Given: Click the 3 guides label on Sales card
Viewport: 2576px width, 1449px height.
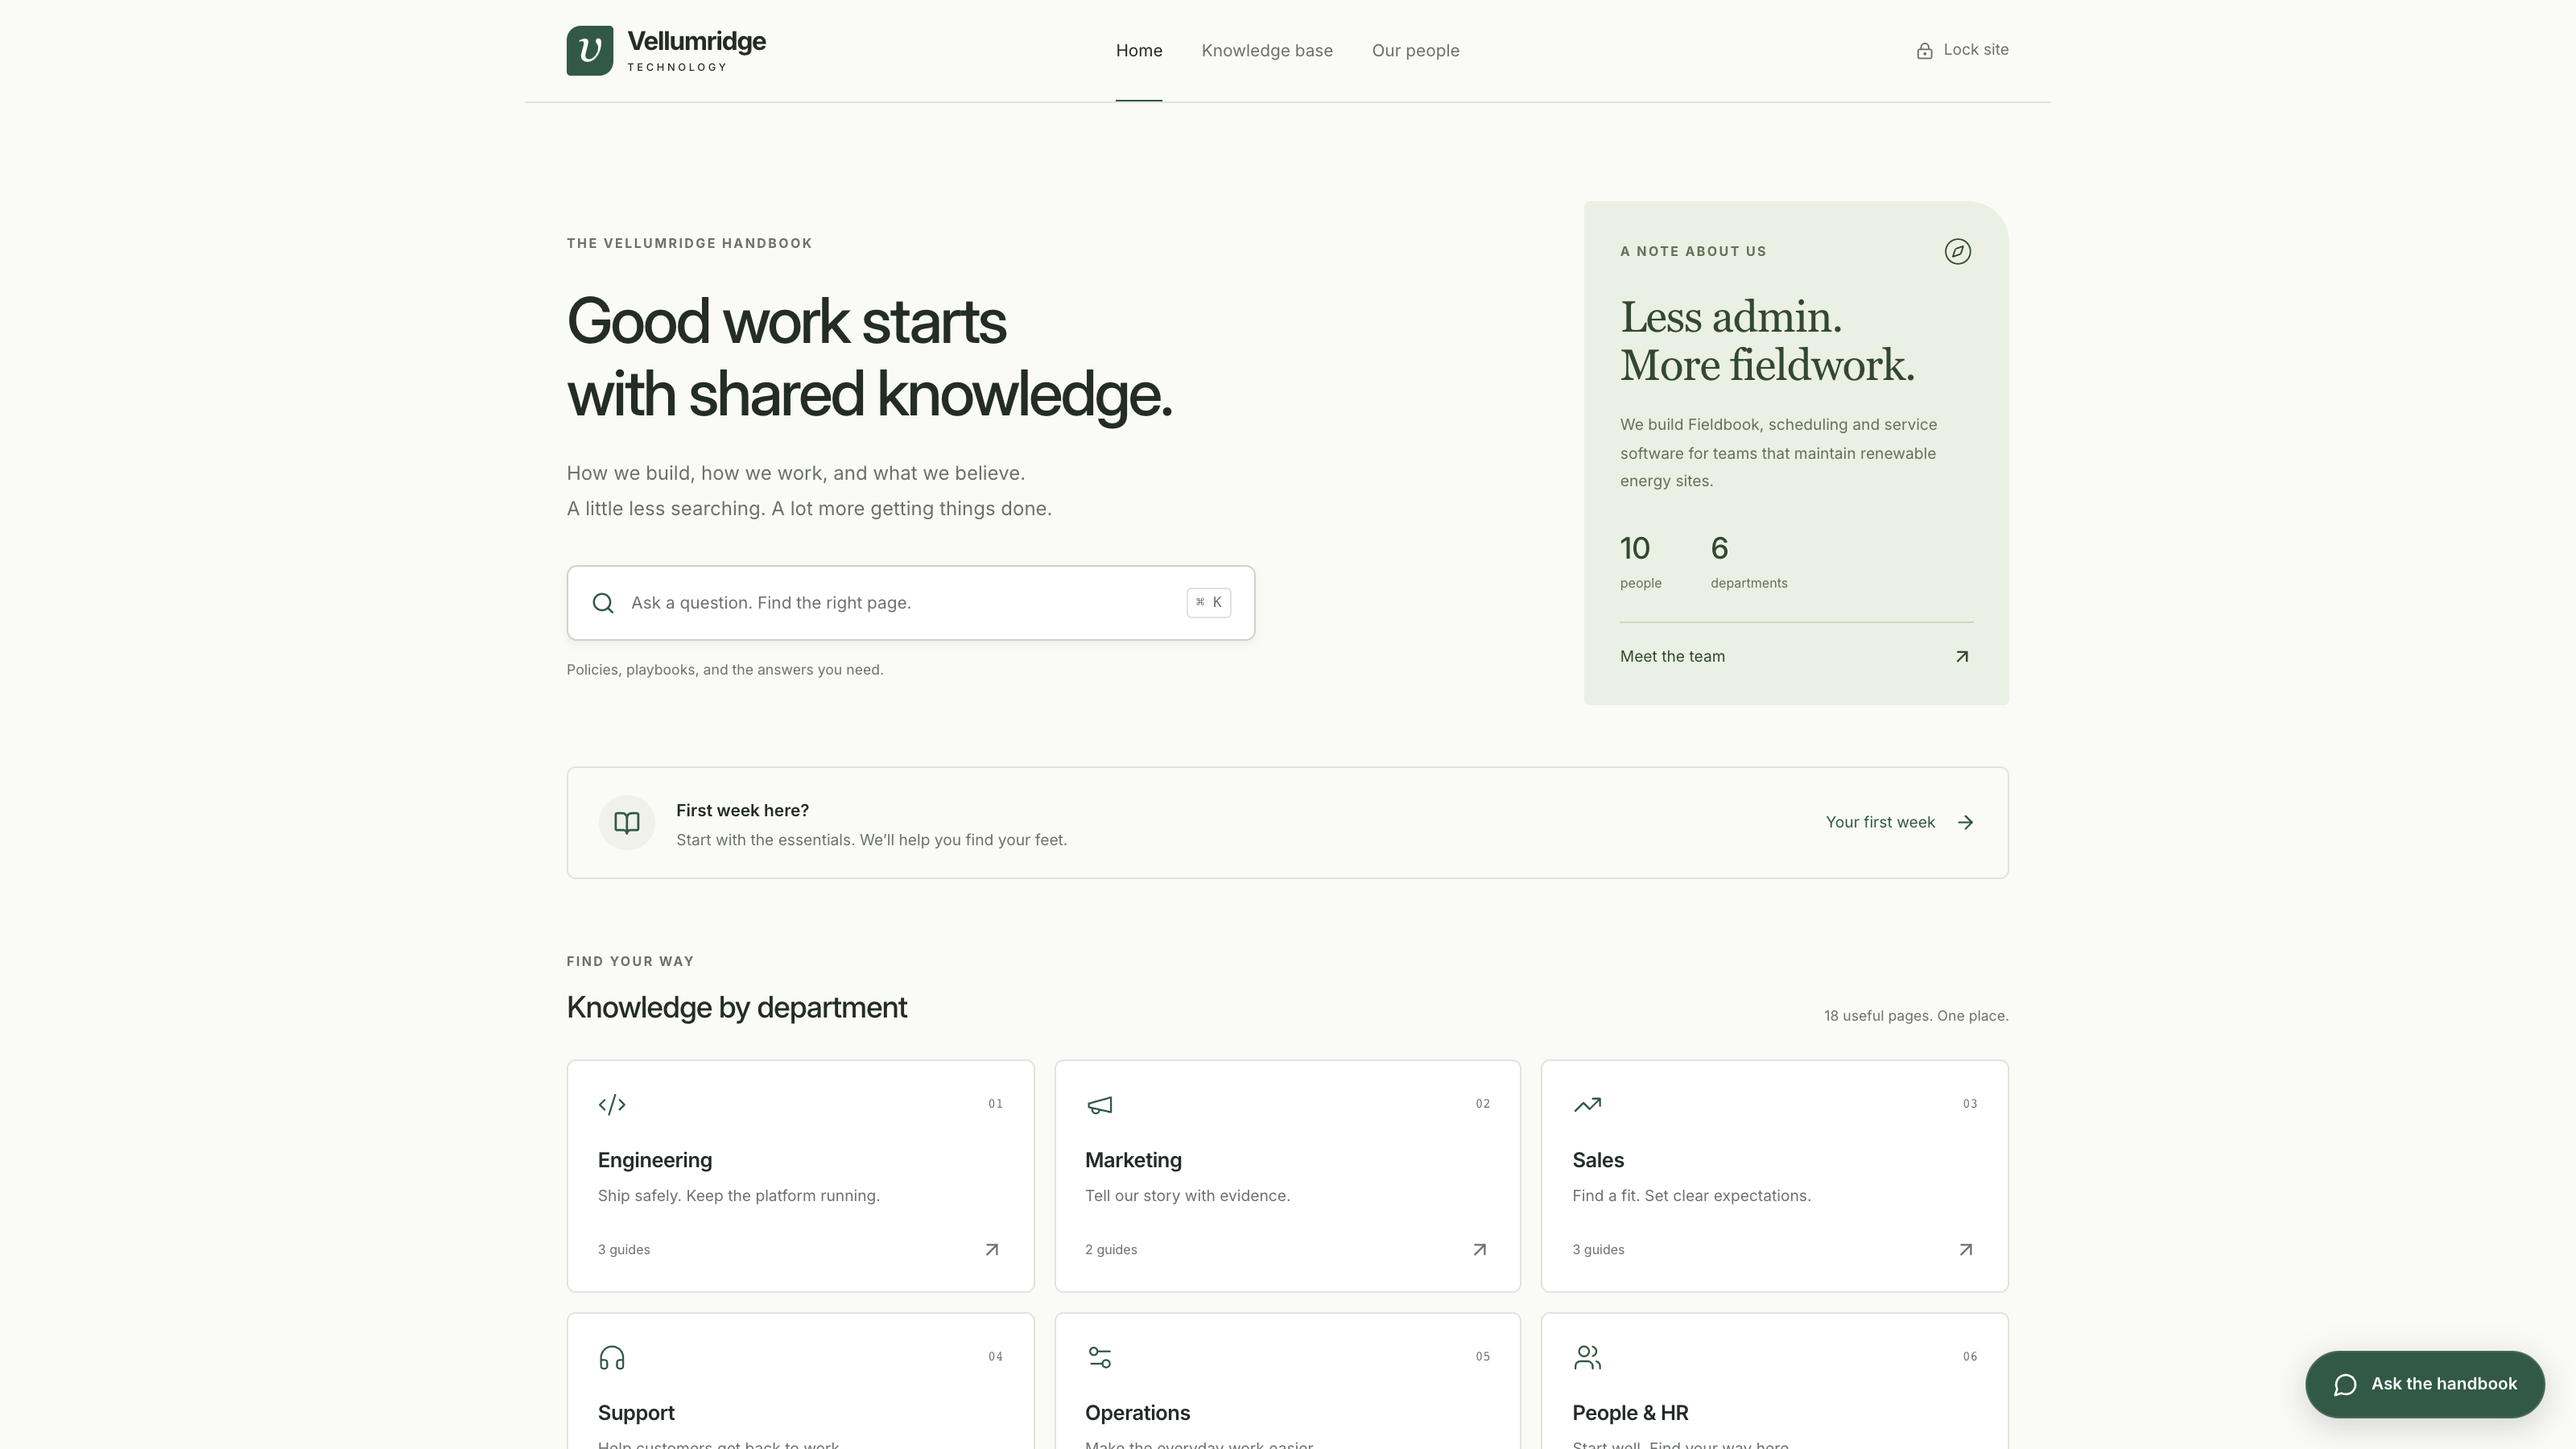Looking at the screenshot, I should coord(1598,1250).
